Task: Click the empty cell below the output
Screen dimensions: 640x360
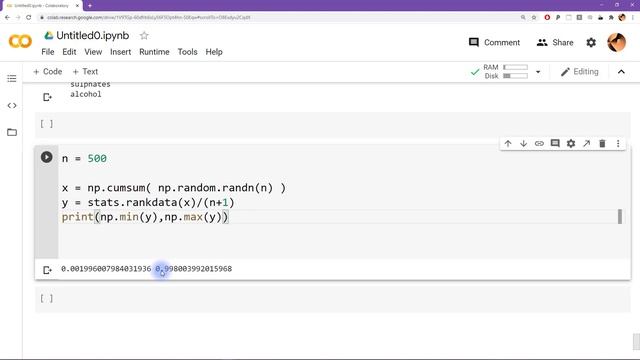Action: tap(333, 299)
